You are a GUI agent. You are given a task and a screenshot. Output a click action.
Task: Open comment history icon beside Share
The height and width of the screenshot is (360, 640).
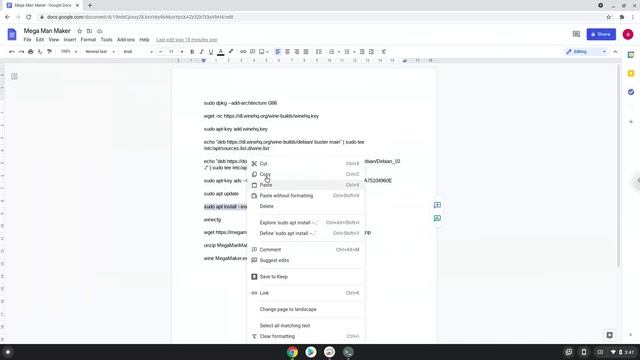click(576, 34)
